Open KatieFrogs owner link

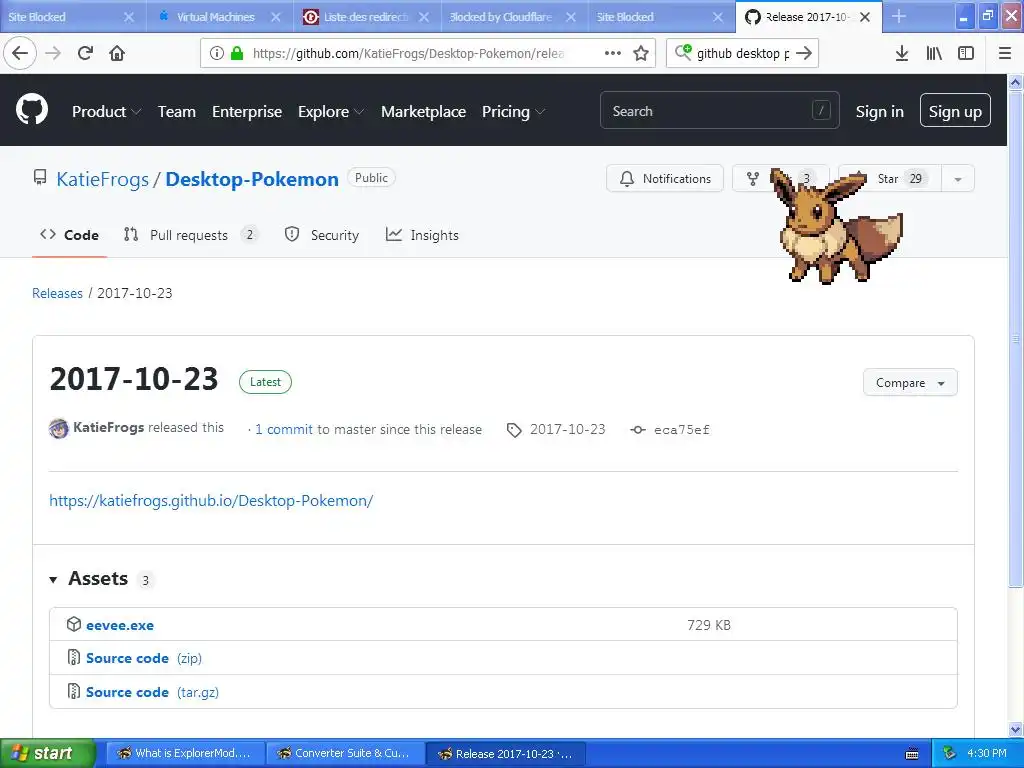(103, 179)
